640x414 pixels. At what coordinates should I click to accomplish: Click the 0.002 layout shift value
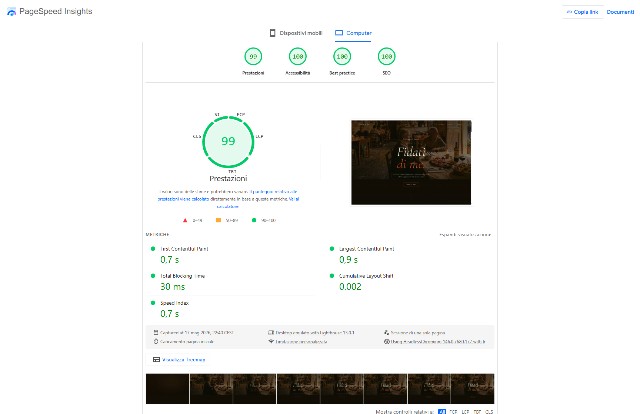click(350, 287)
